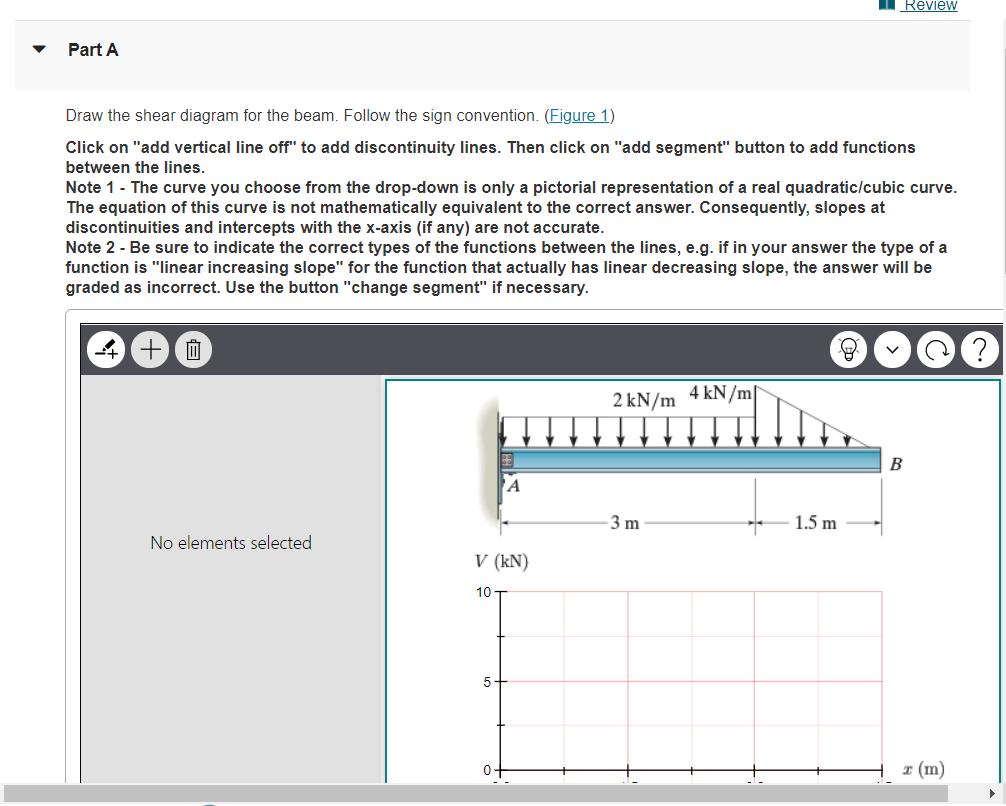Click the trash icon to delete elements
This screenshot has width=1006, height=806.
[193, 349]
